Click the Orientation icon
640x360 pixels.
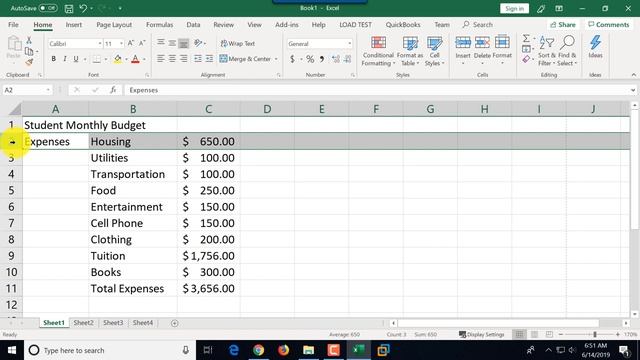199,42
